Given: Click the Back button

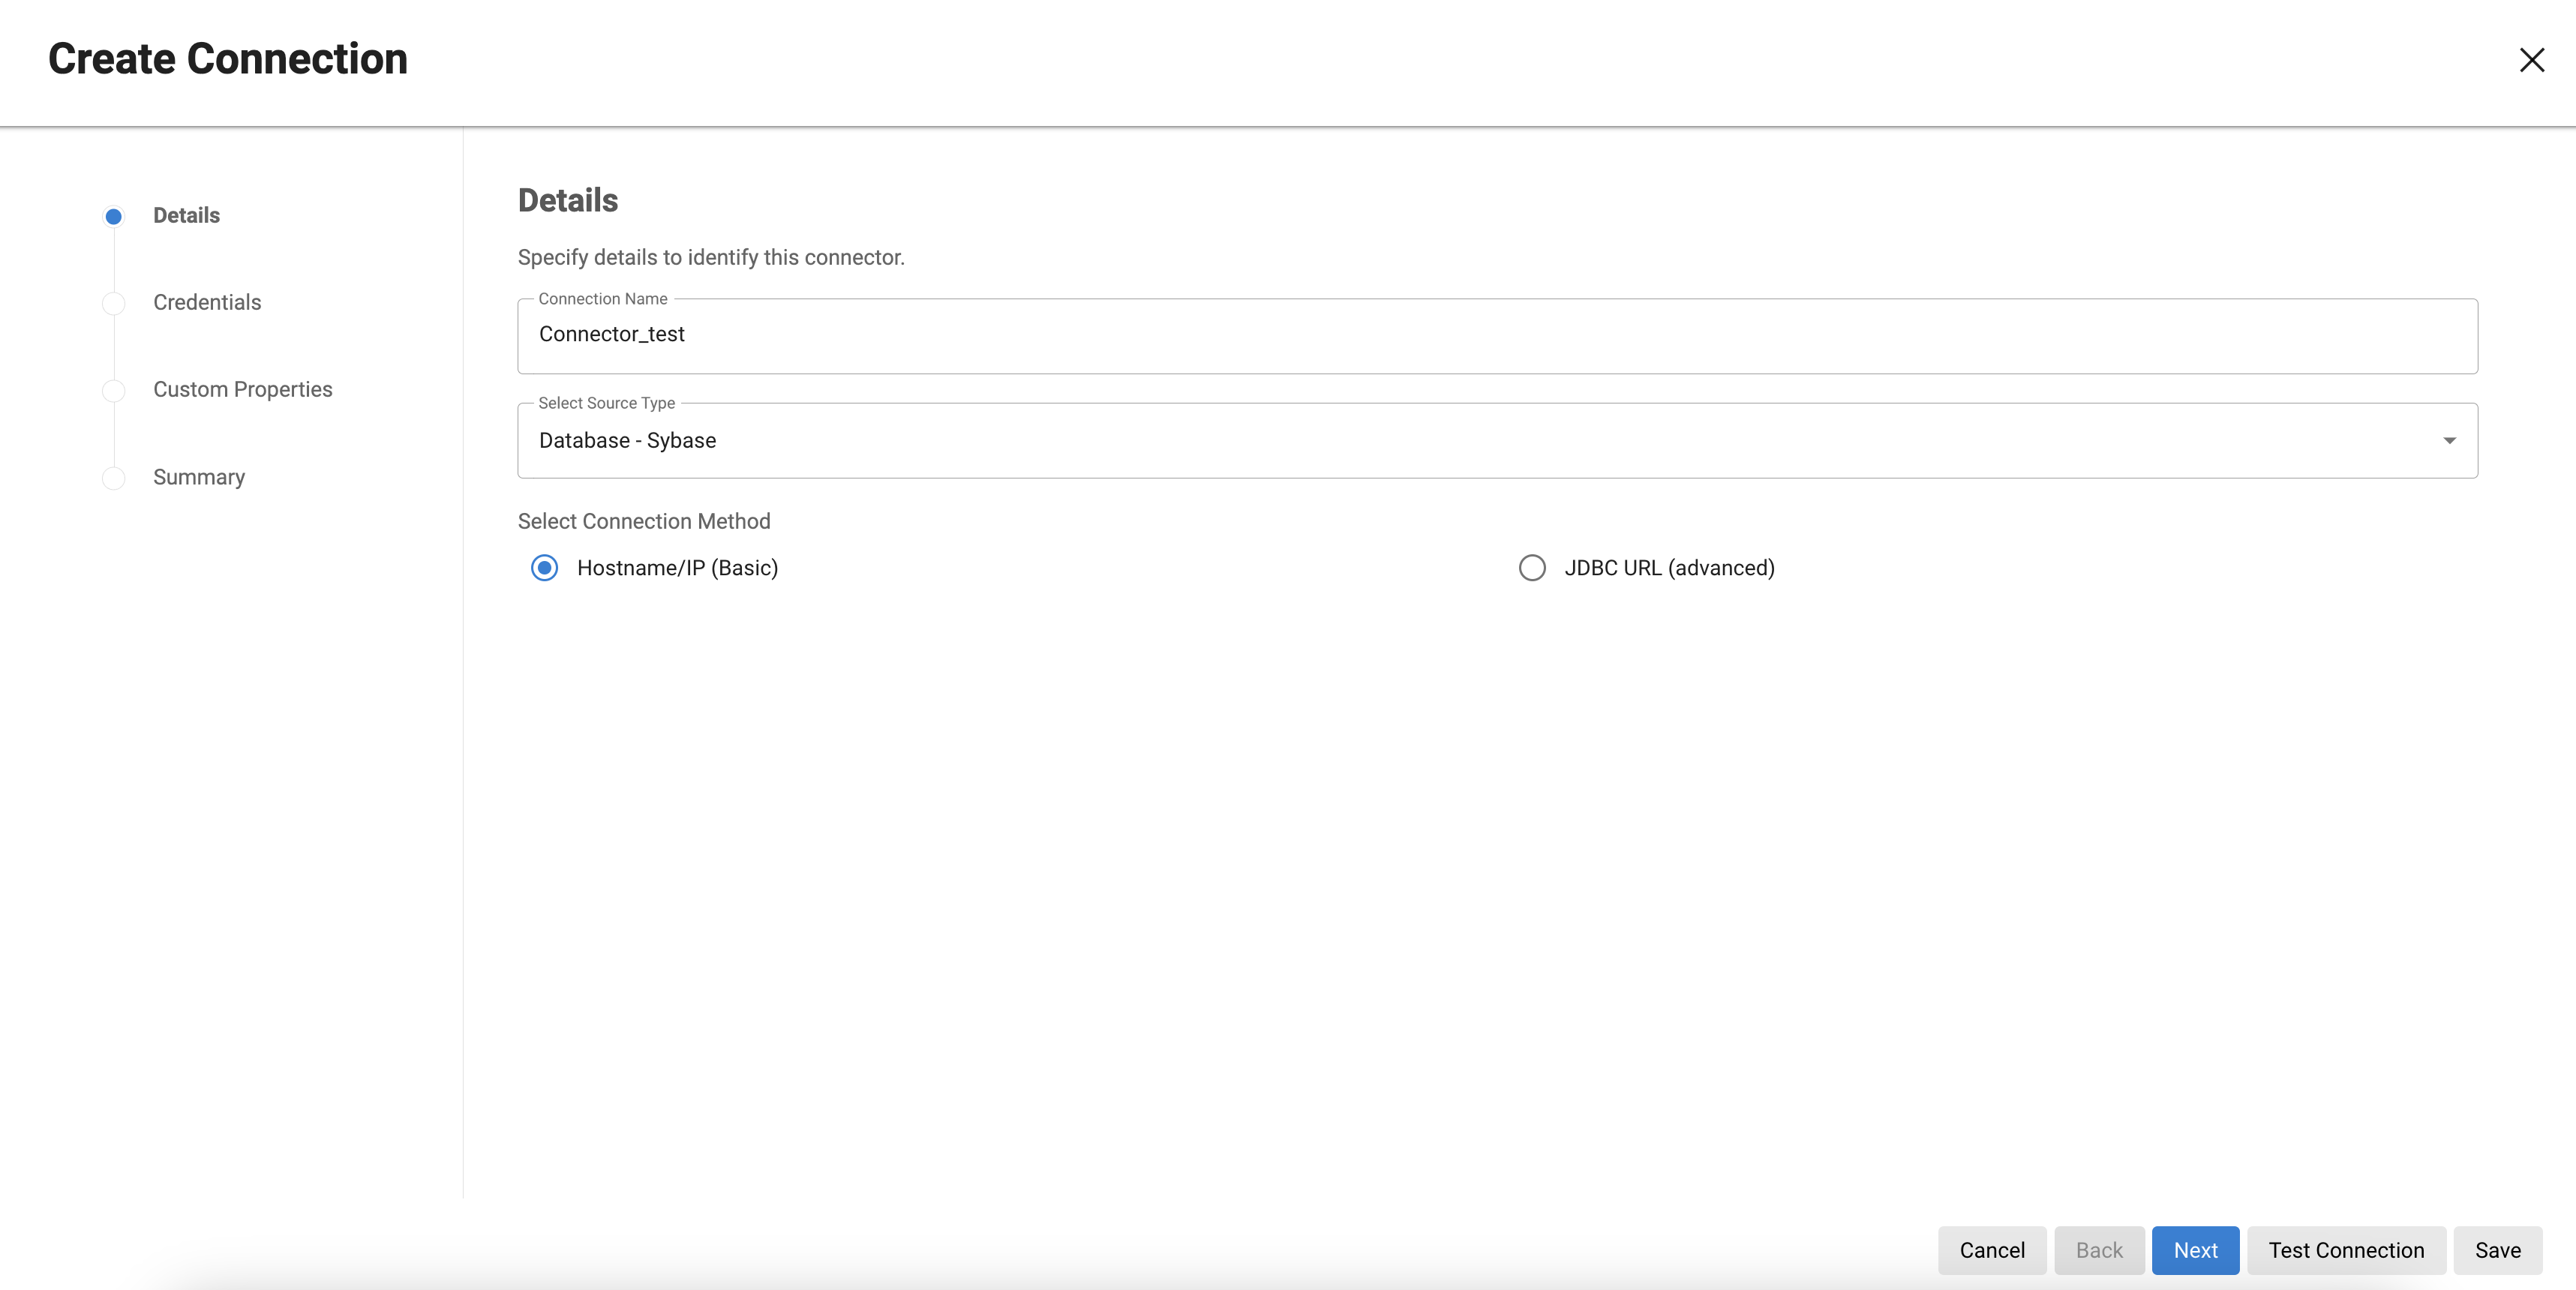Looking at the screenshot, I should point(2099,1250).
